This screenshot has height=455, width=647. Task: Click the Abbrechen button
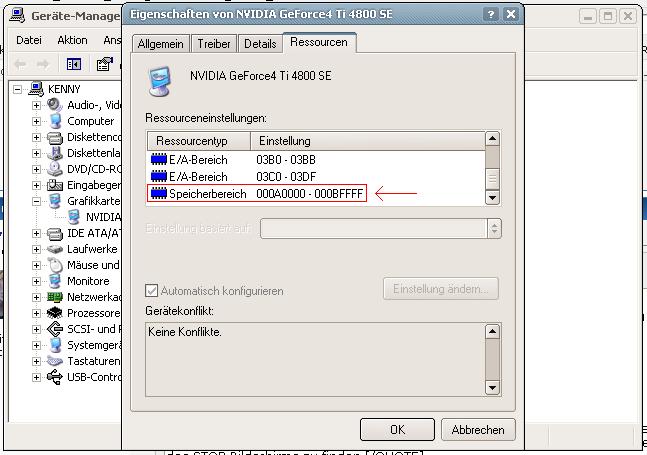pyautogui.click(x=478, y=429)
